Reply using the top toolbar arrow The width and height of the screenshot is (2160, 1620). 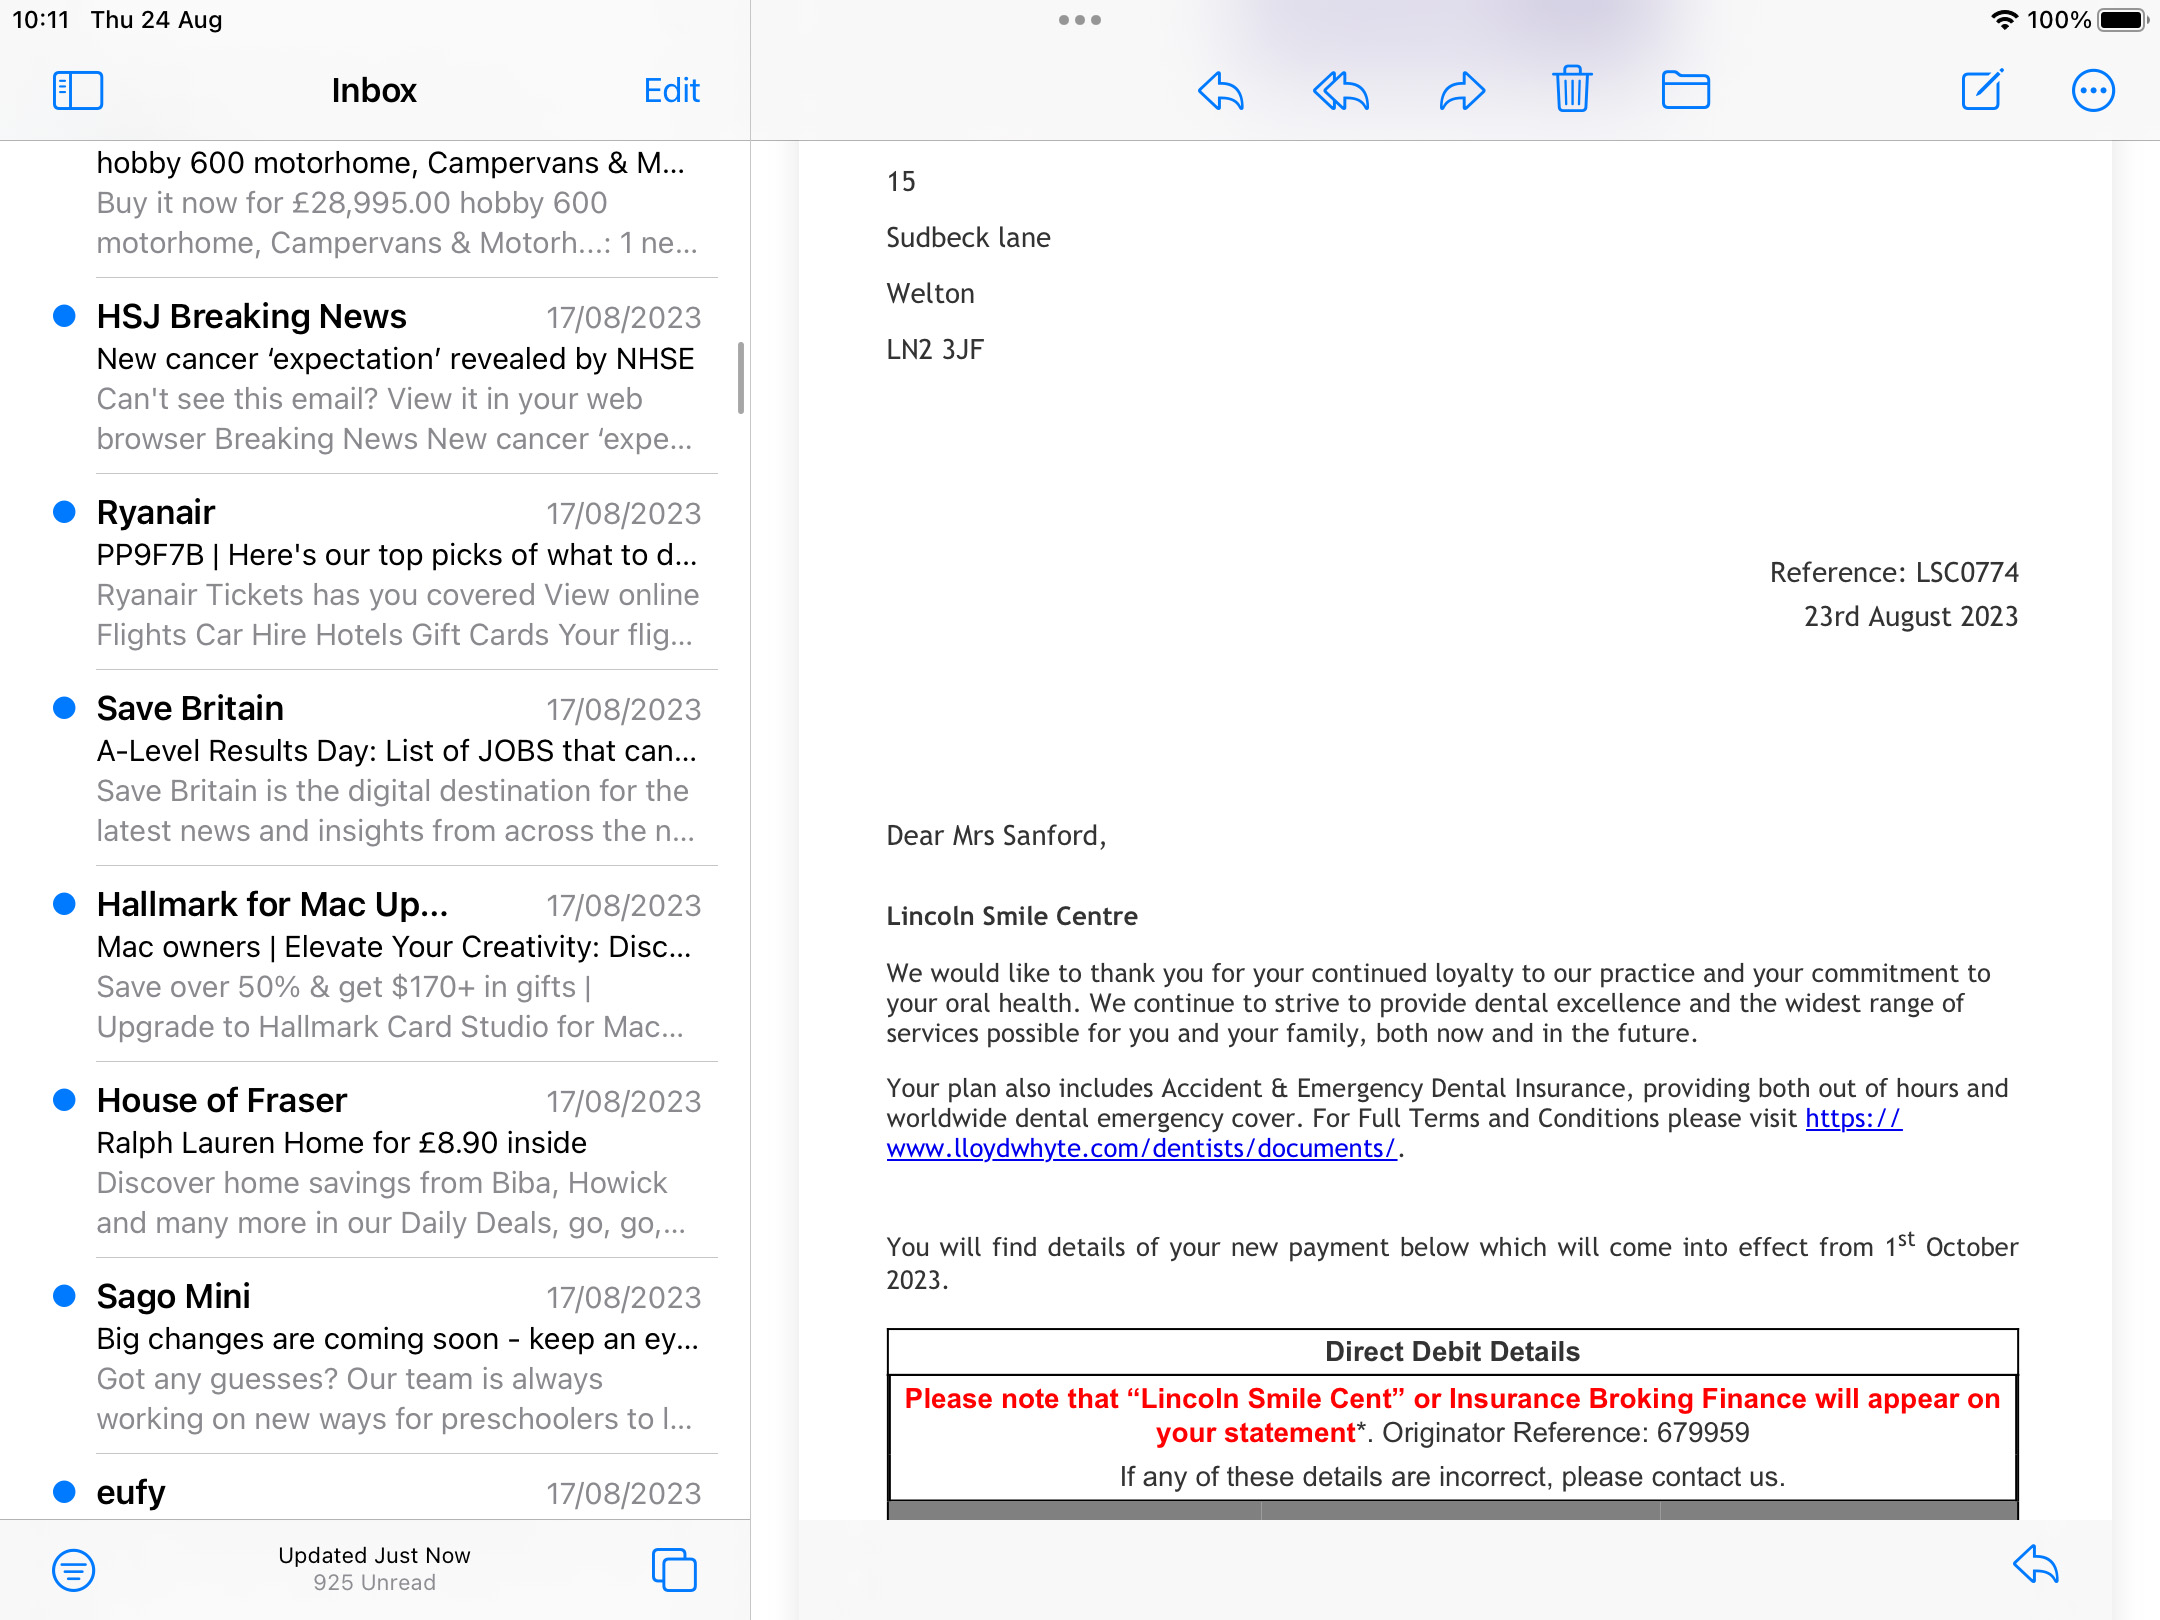click(x=1220, y=90)
